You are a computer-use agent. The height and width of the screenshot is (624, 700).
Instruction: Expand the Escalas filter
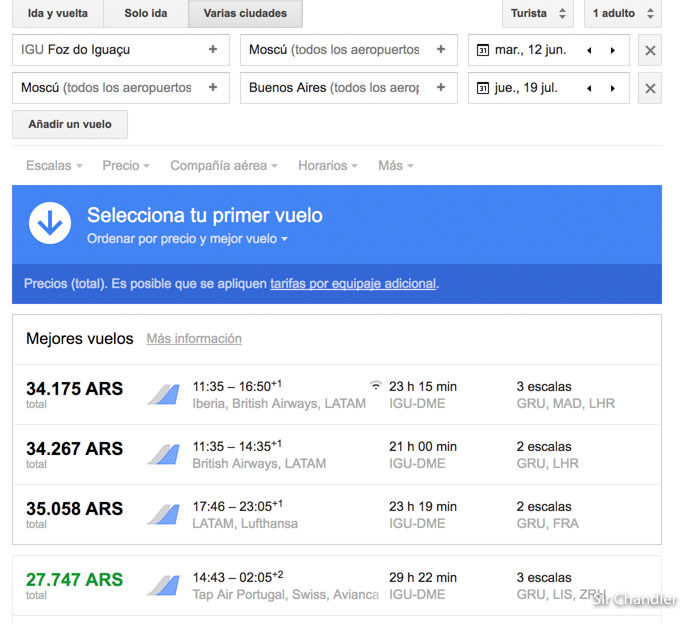click(x=54, y=166)
